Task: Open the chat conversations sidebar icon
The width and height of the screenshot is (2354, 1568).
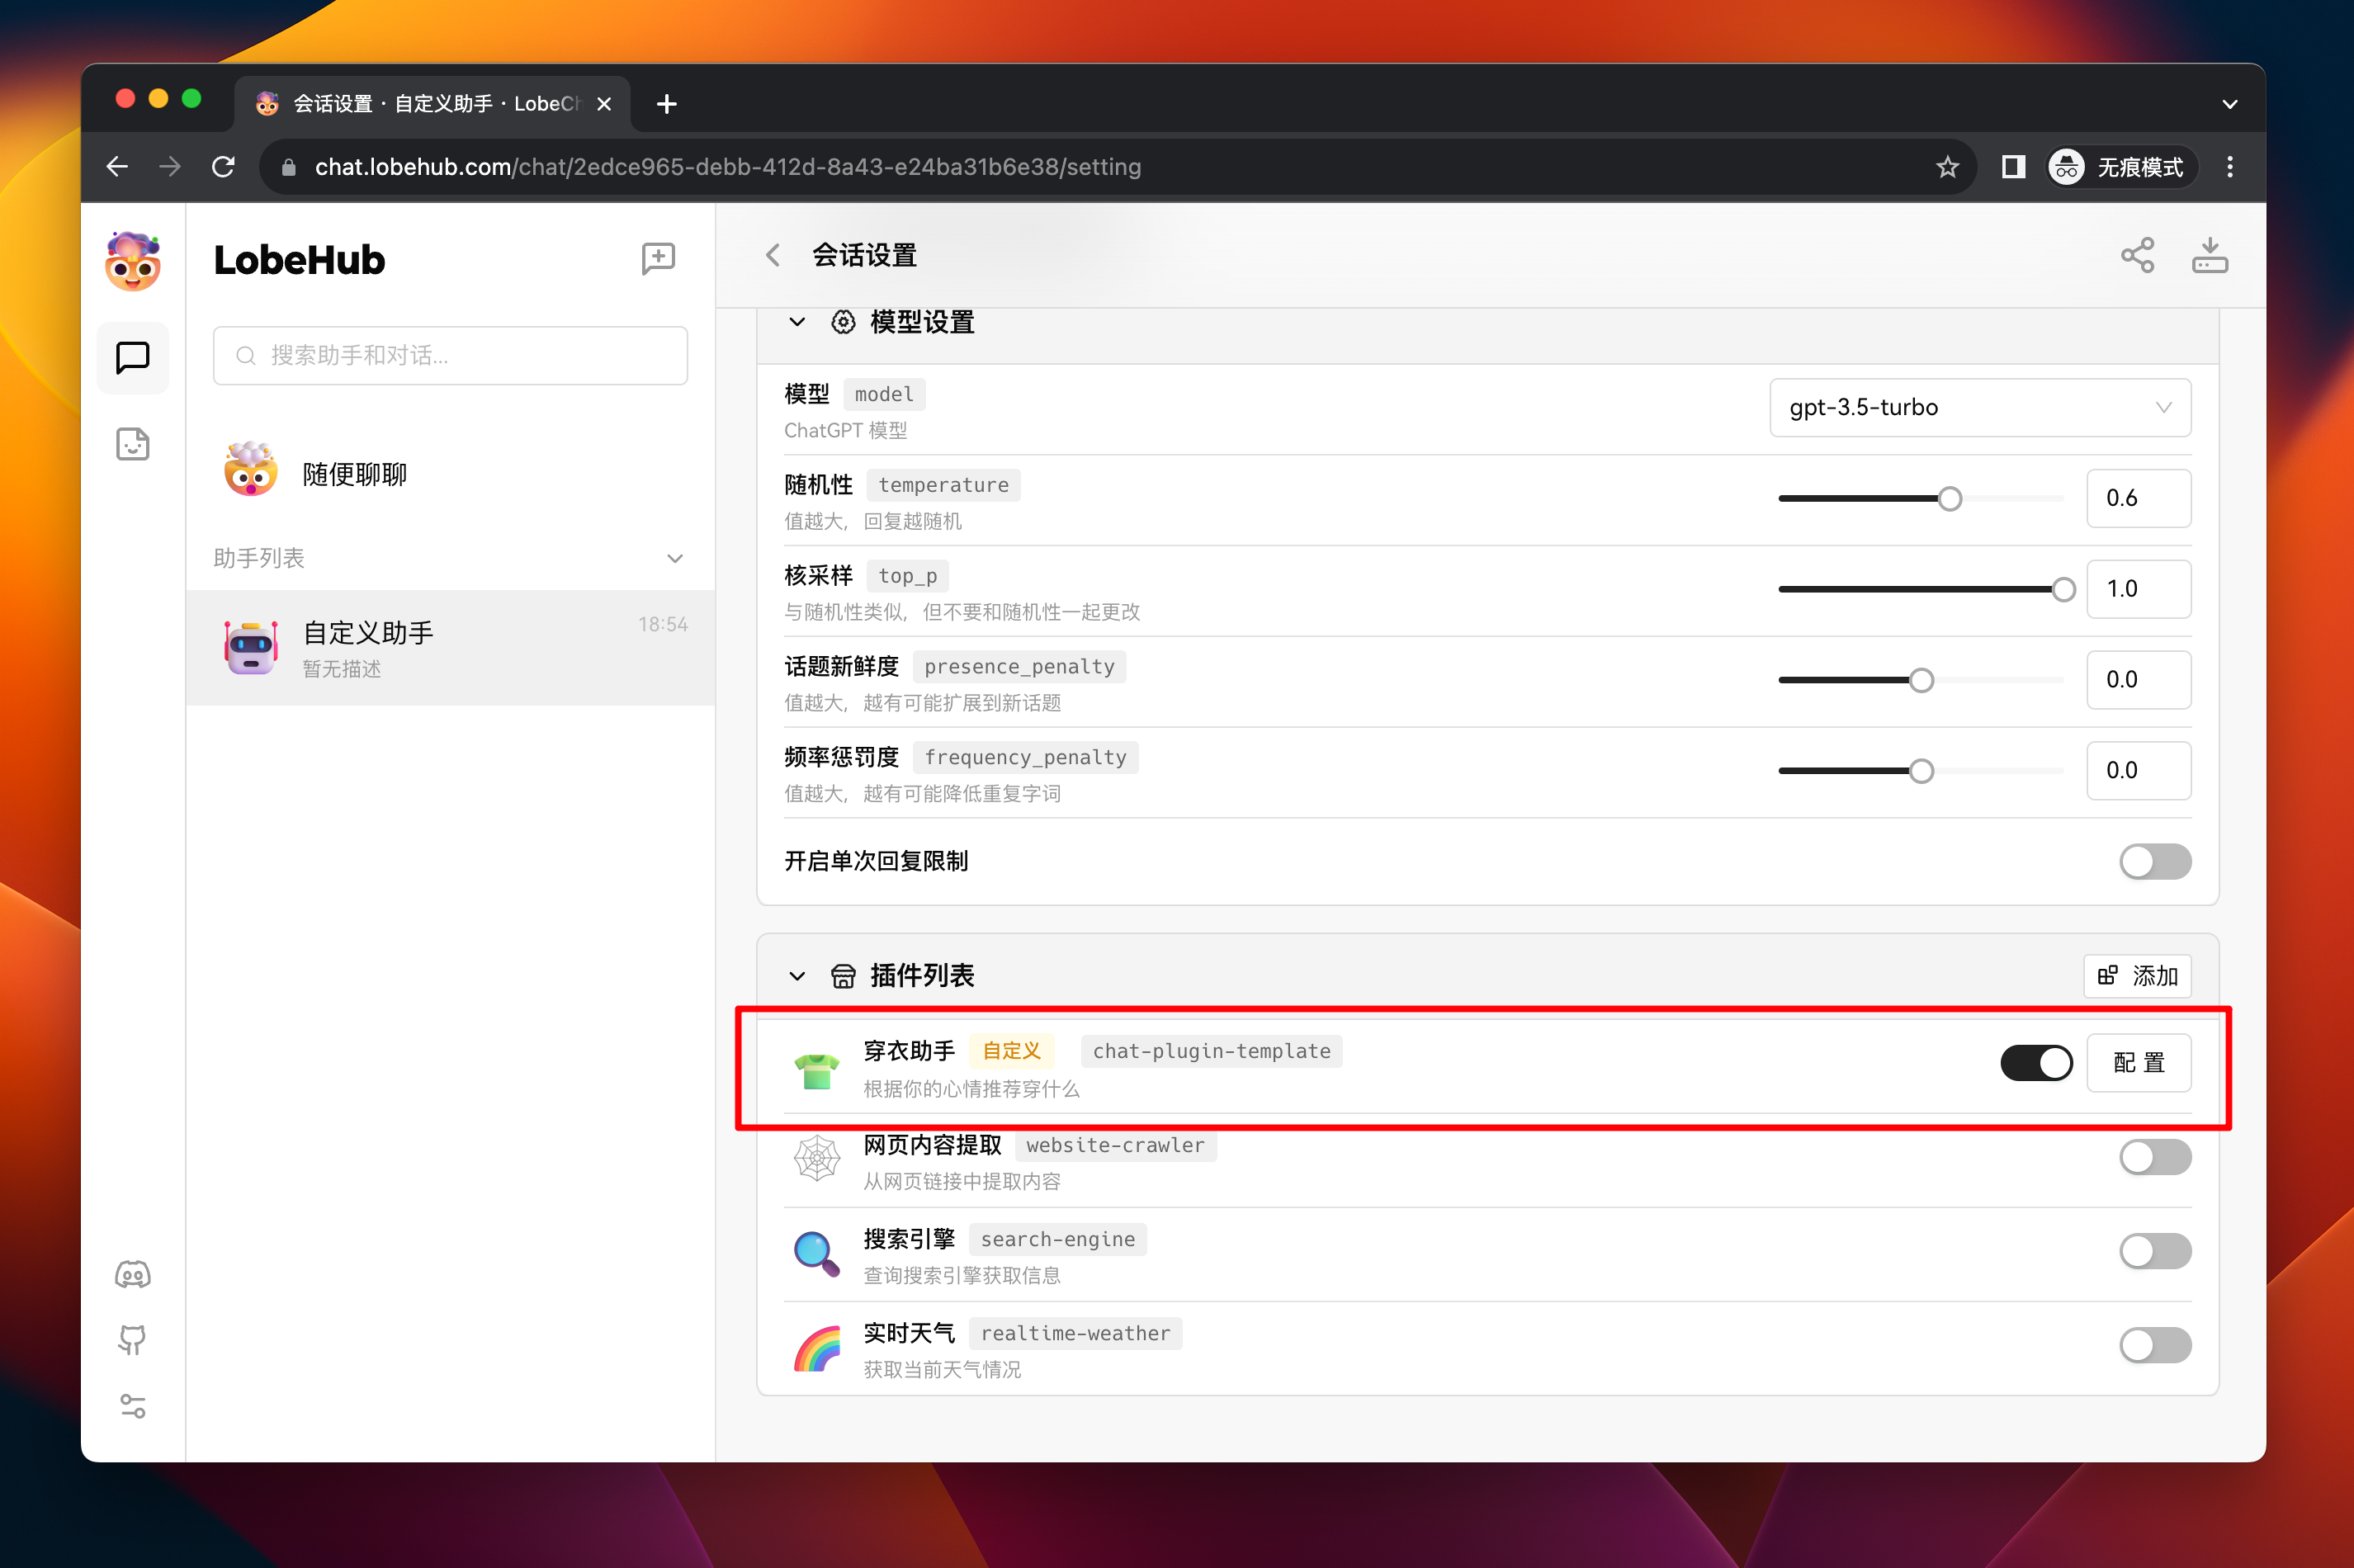Action: tap(133, 357)
